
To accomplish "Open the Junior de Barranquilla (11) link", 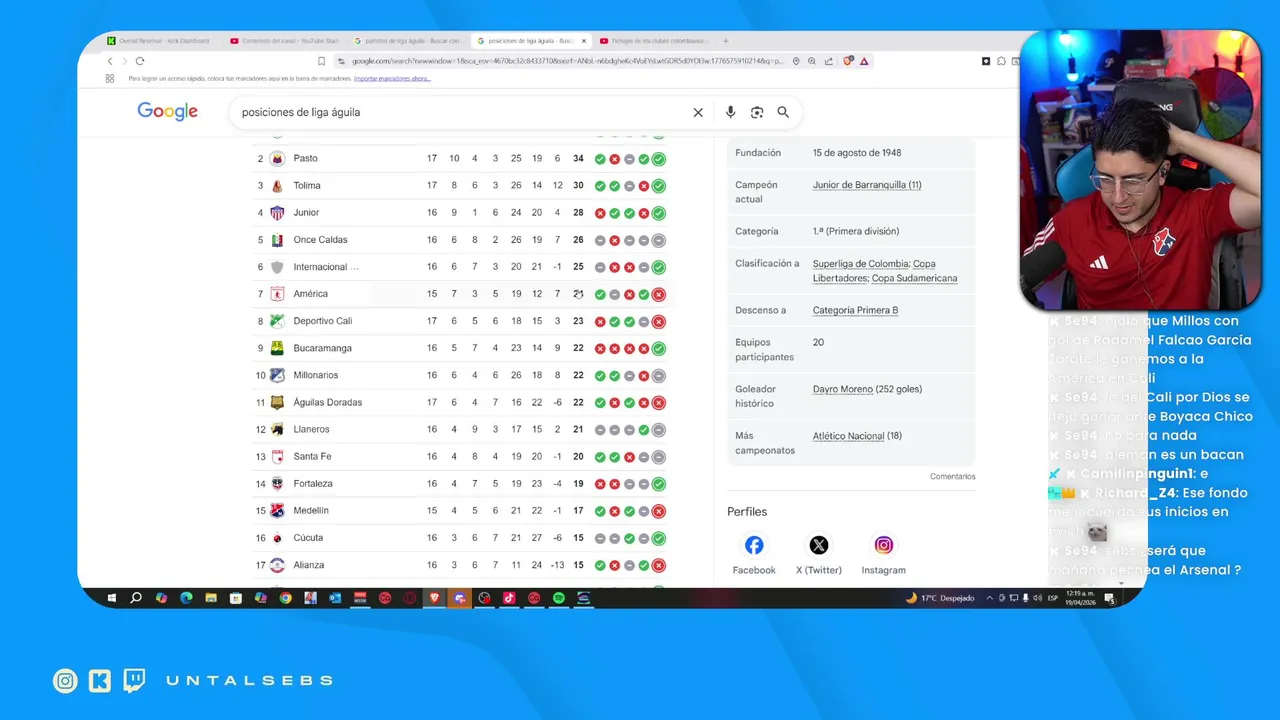I will (867, 185).
